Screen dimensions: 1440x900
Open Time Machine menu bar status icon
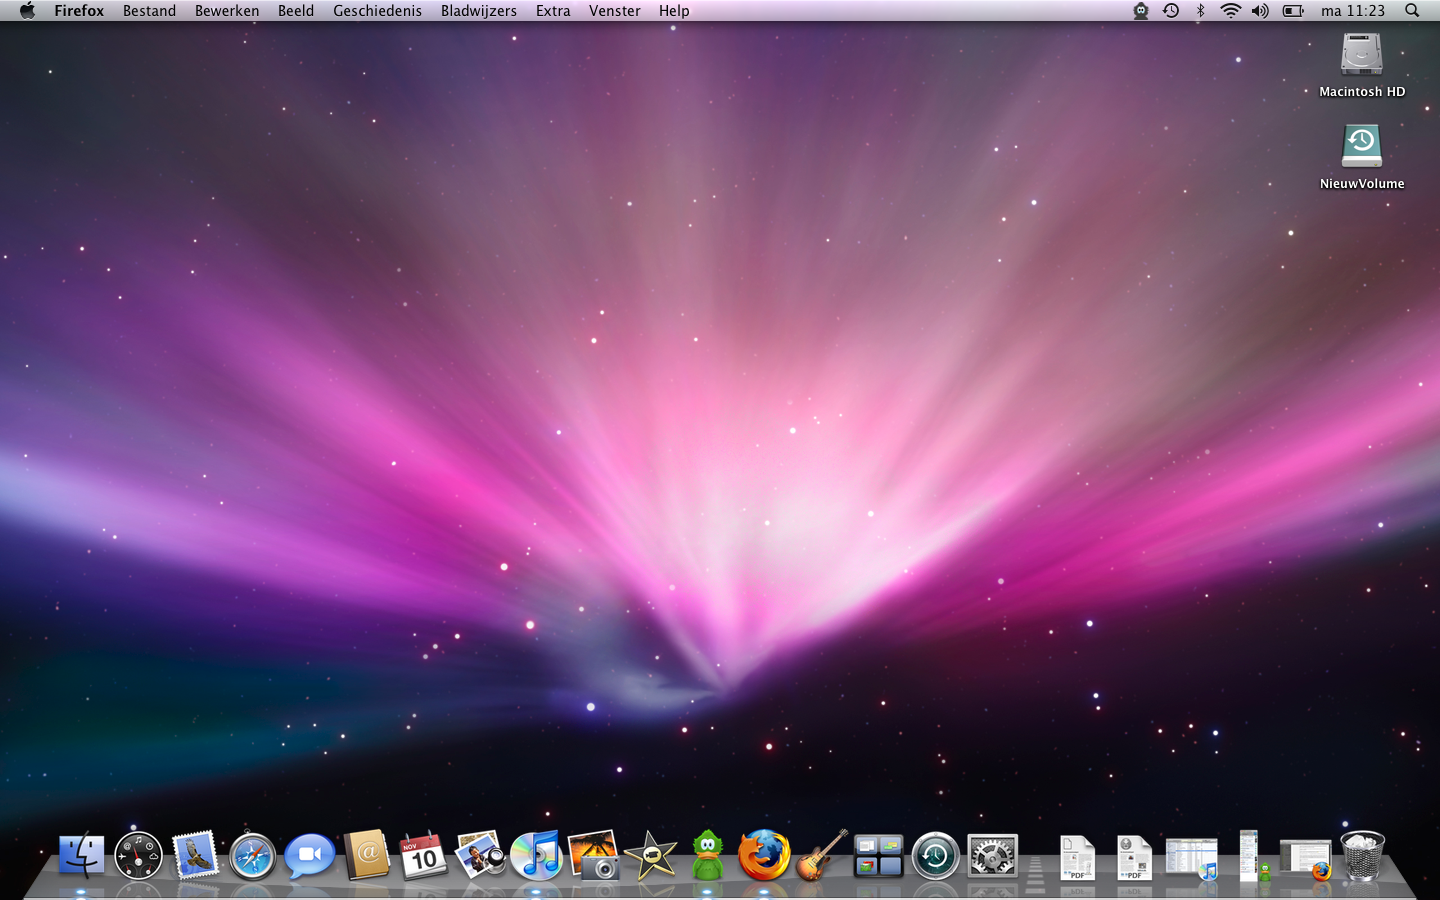click(1171, 11)
